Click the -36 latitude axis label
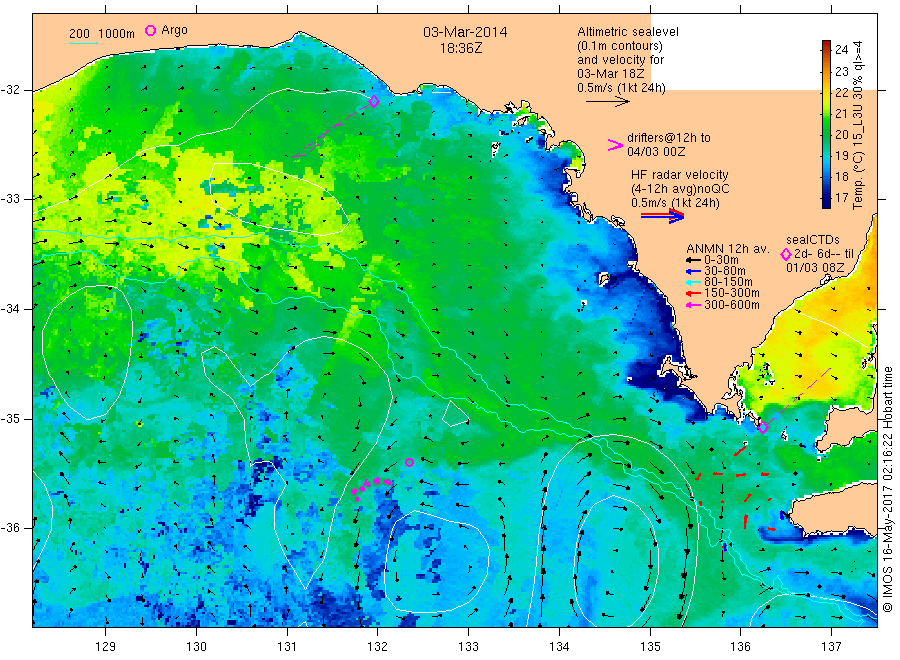The height and width of the screenshot is (660, 900). pyautogui.click(x=11, y=528)
